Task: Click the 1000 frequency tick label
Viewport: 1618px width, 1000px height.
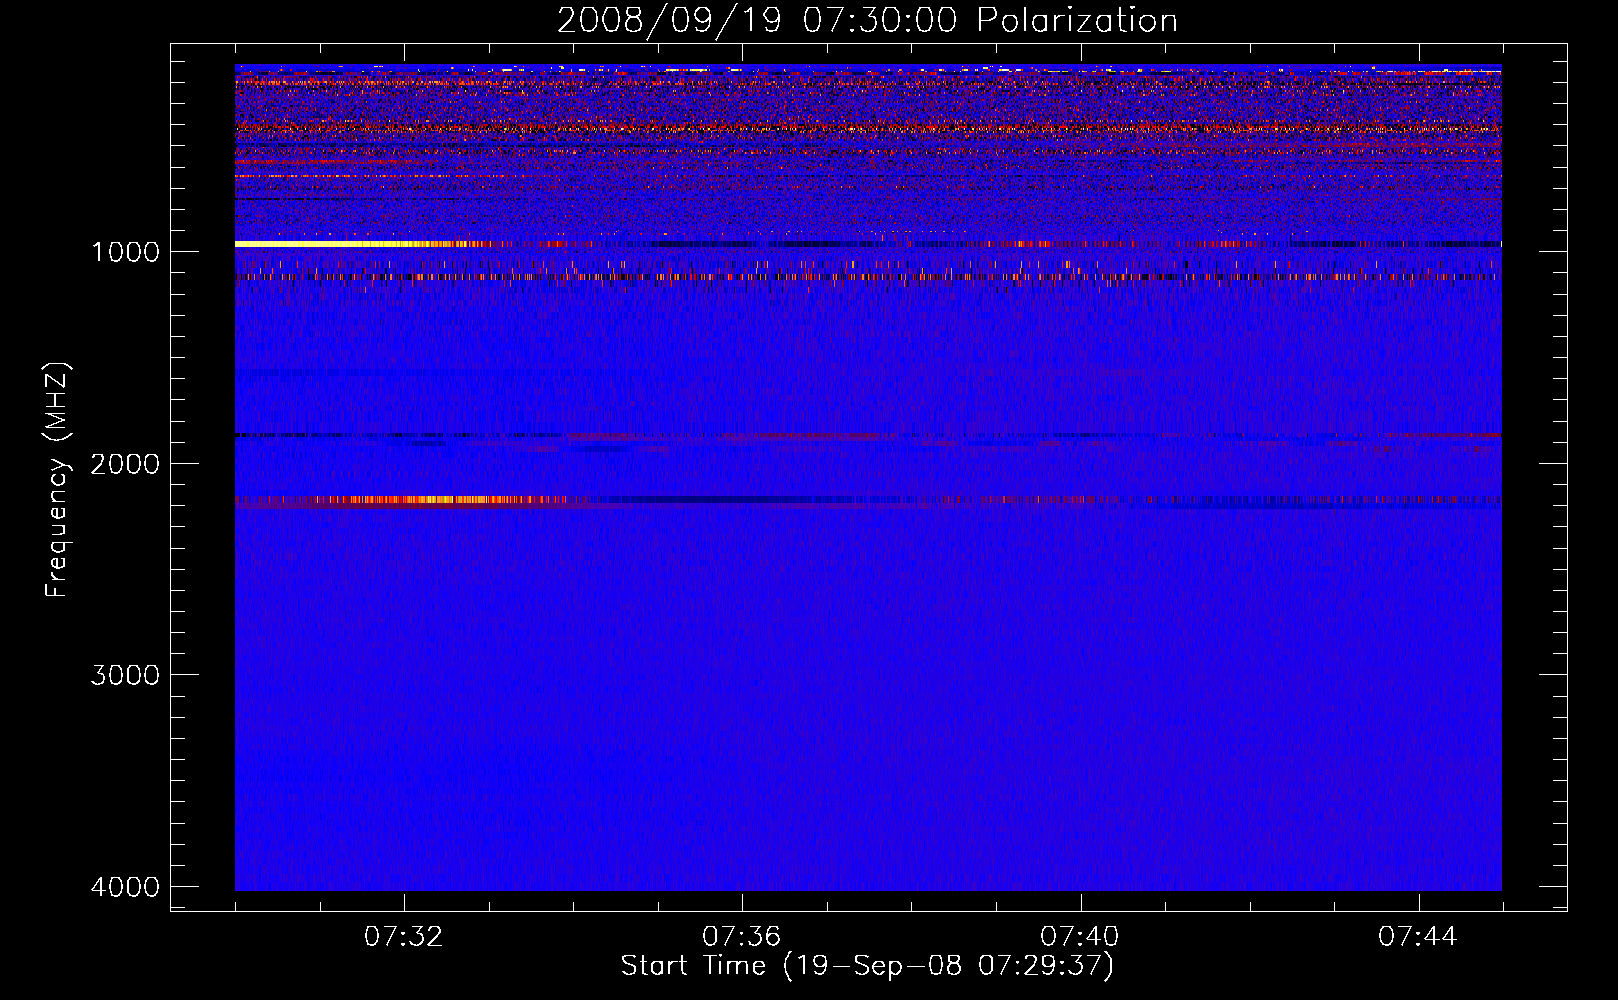Action: coord(125,252)
